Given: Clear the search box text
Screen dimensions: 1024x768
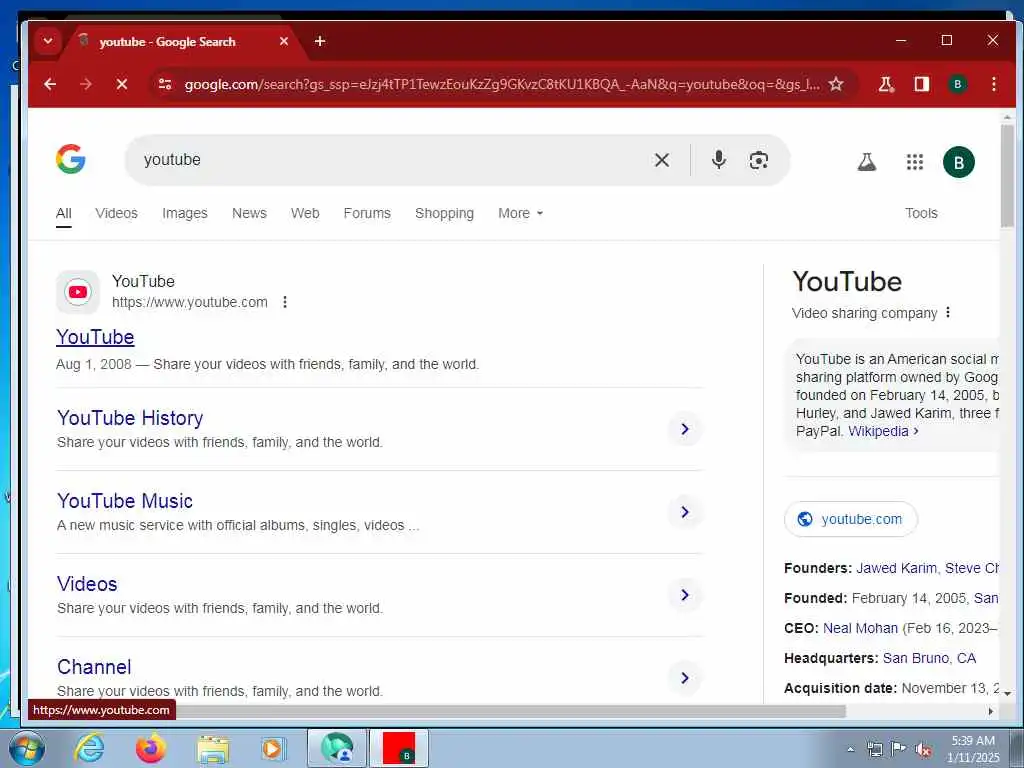Looking at the screenshot, I should 662,160.
